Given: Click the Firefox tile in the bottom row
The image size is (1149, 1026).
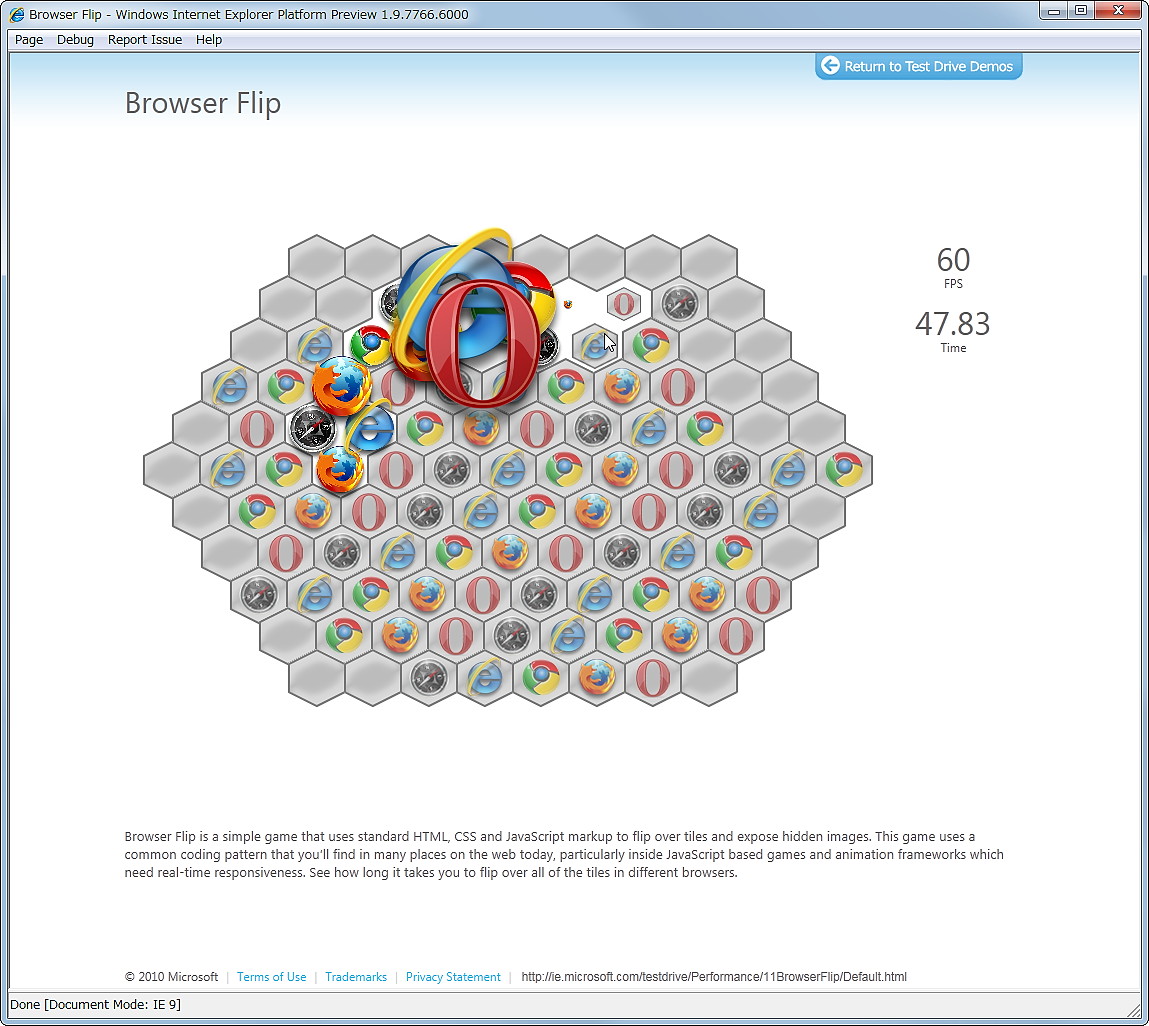Looking at the screenshot, I should point(596,677).
